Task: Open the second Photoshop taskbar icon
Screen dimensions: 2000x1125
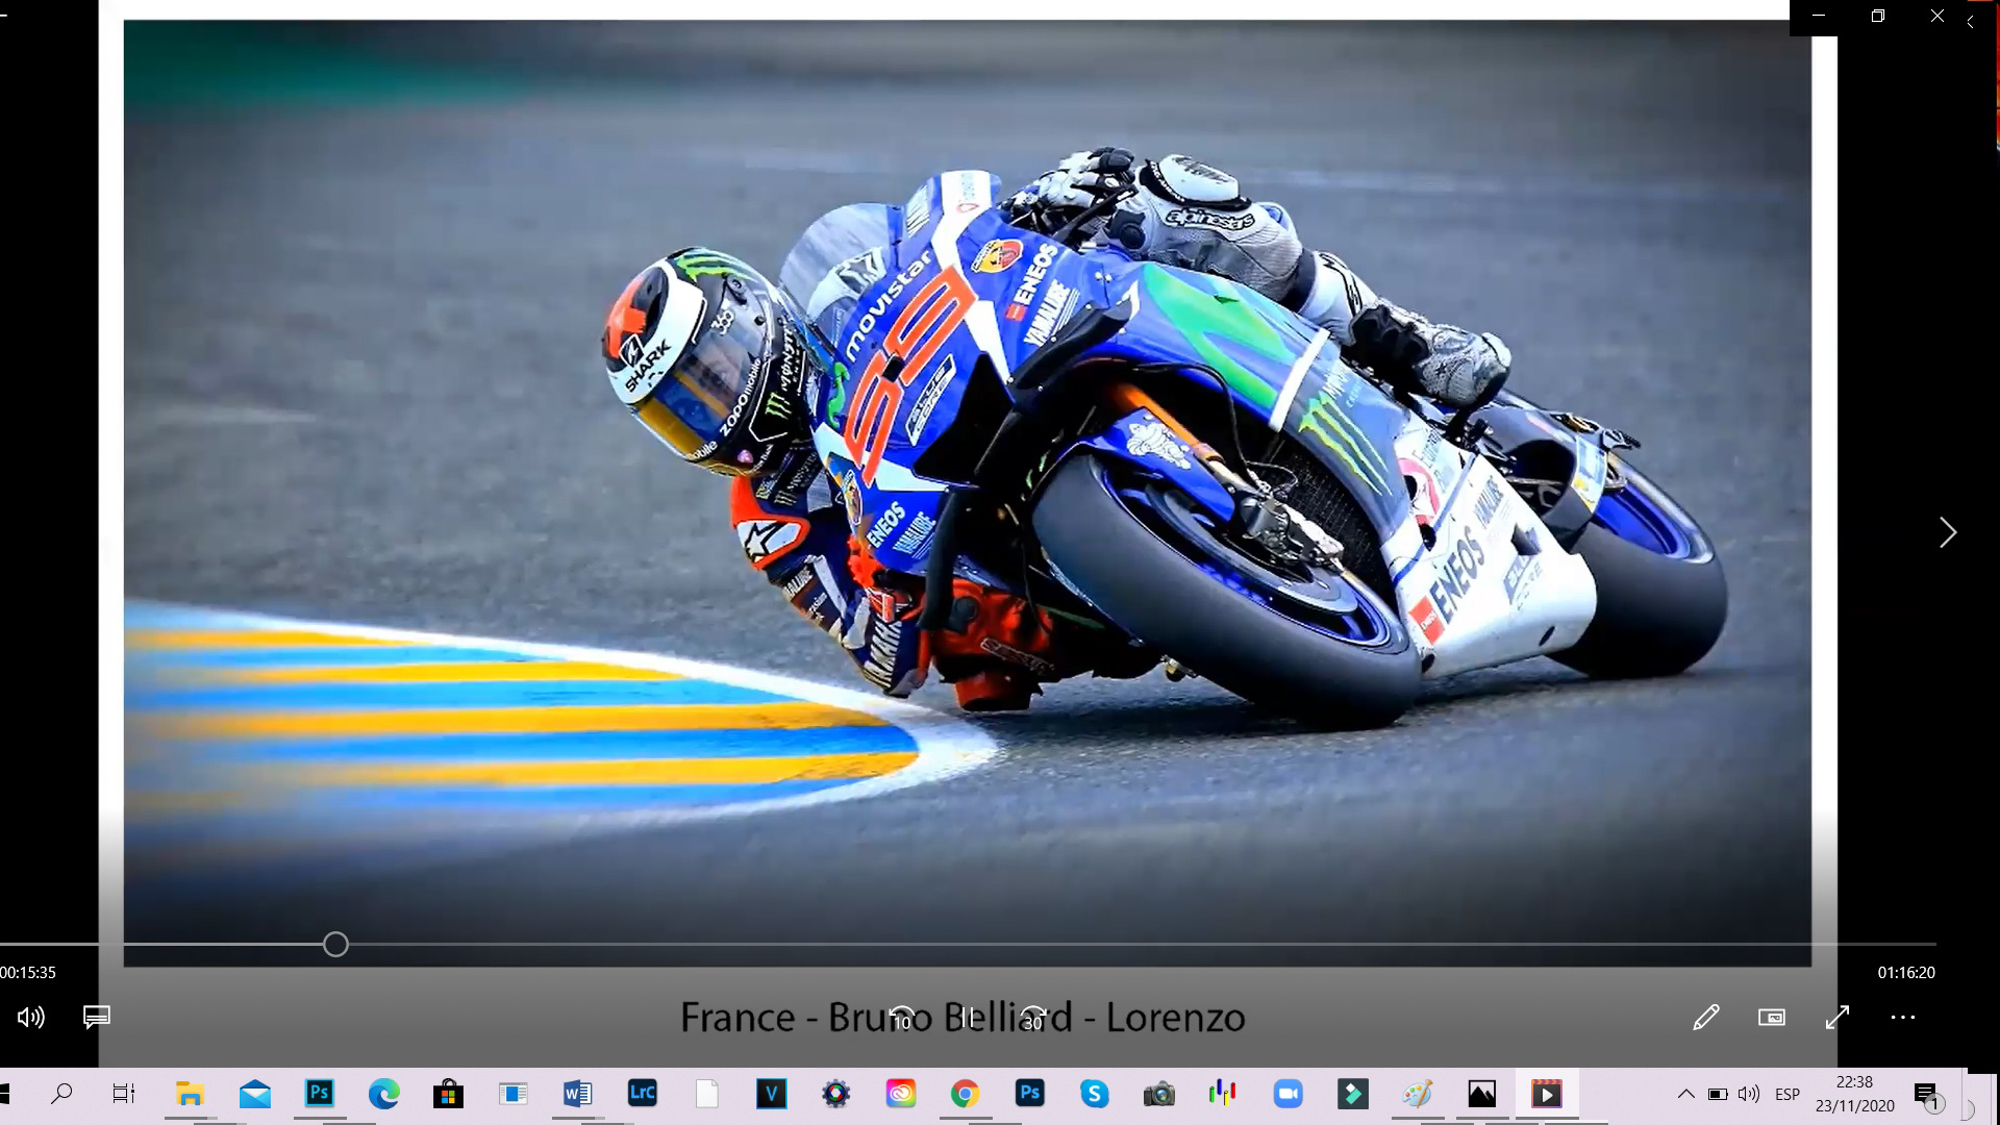Action: [x=1030, y=1093]
